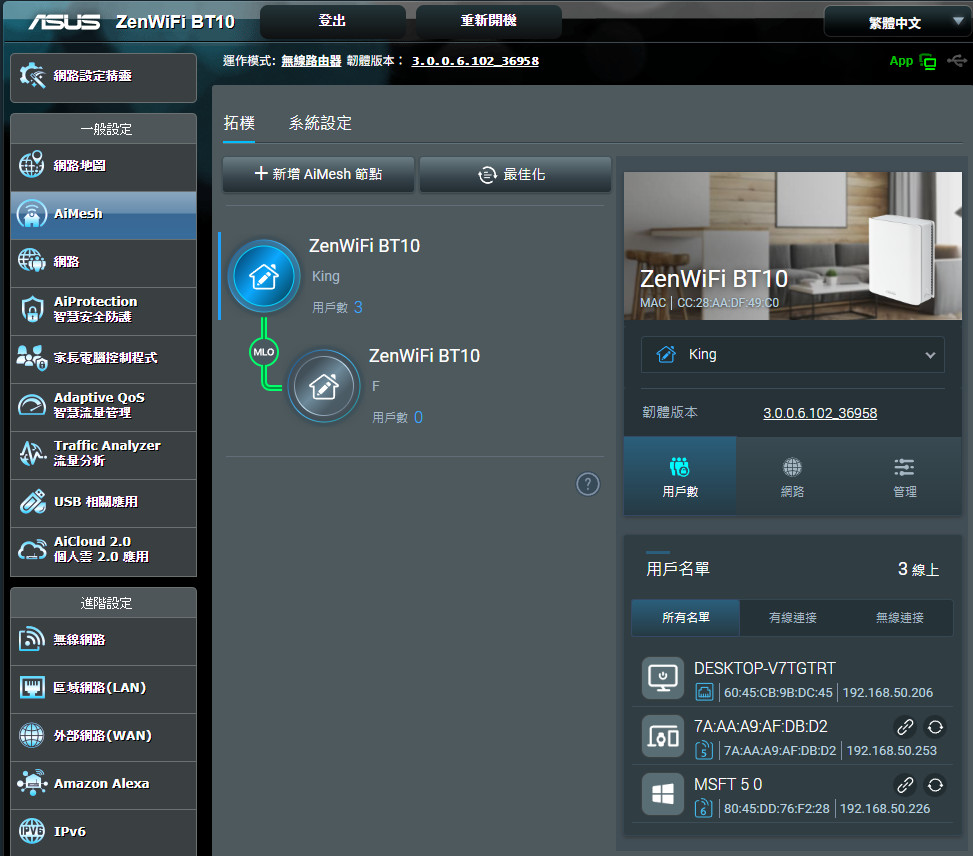
Task: Click the 重新開機 reboot button
Action: click(489, 21)
